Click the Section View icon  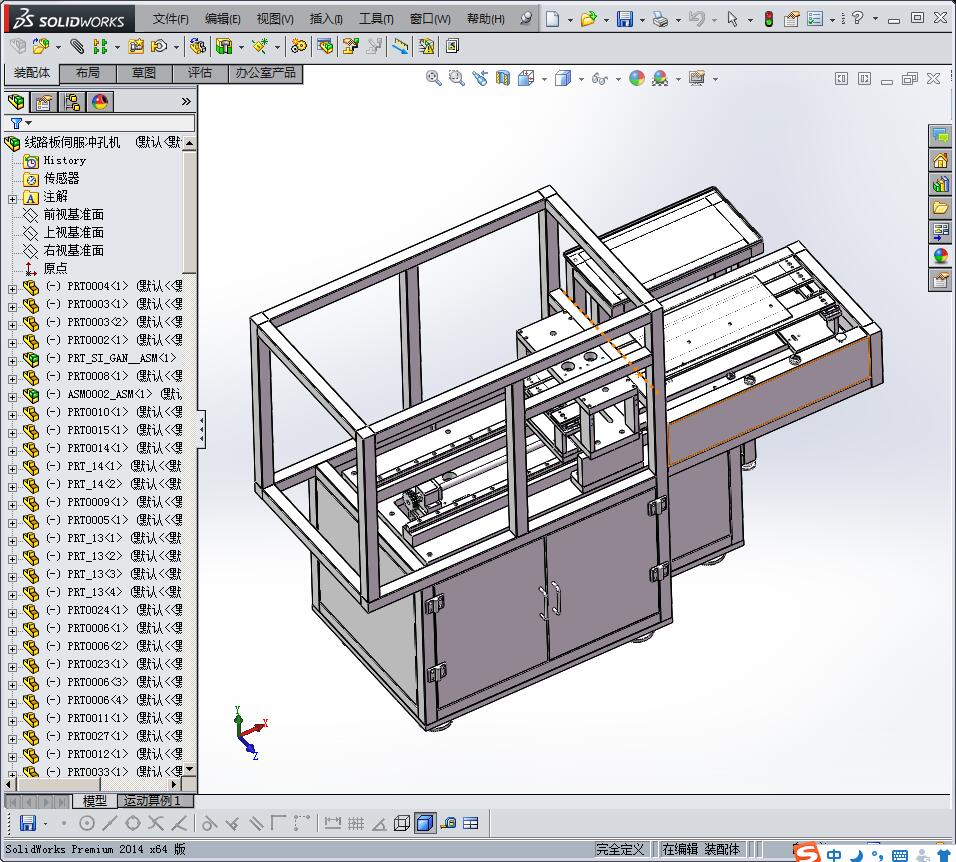[x=503, y=78]
